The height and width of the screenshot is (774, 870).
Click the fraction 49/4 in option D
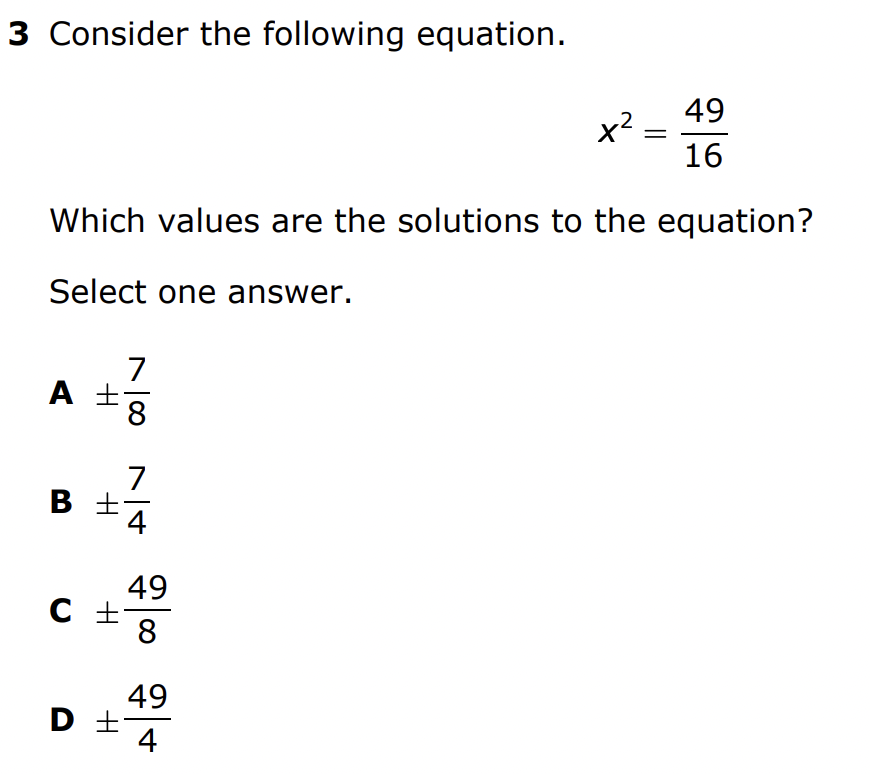pyautogui.click(x=147, y=719)
